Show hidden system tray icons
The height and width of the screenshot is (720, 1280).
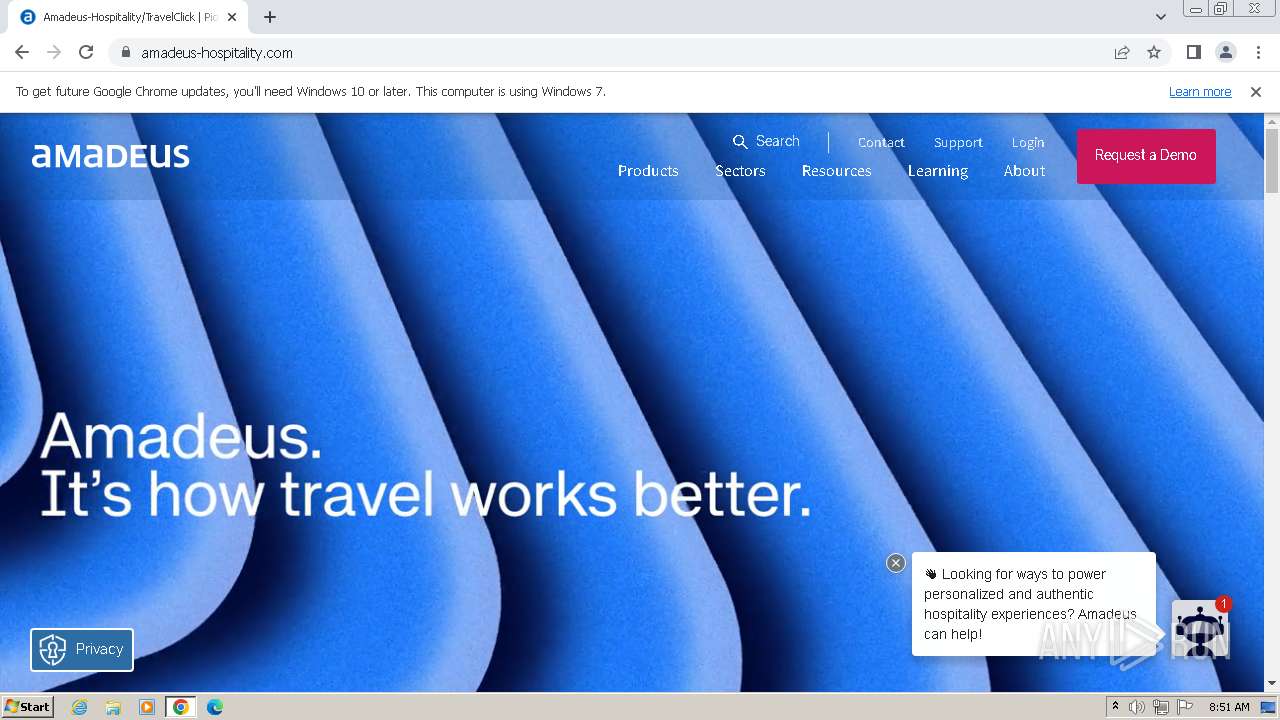coord(1115,707)
